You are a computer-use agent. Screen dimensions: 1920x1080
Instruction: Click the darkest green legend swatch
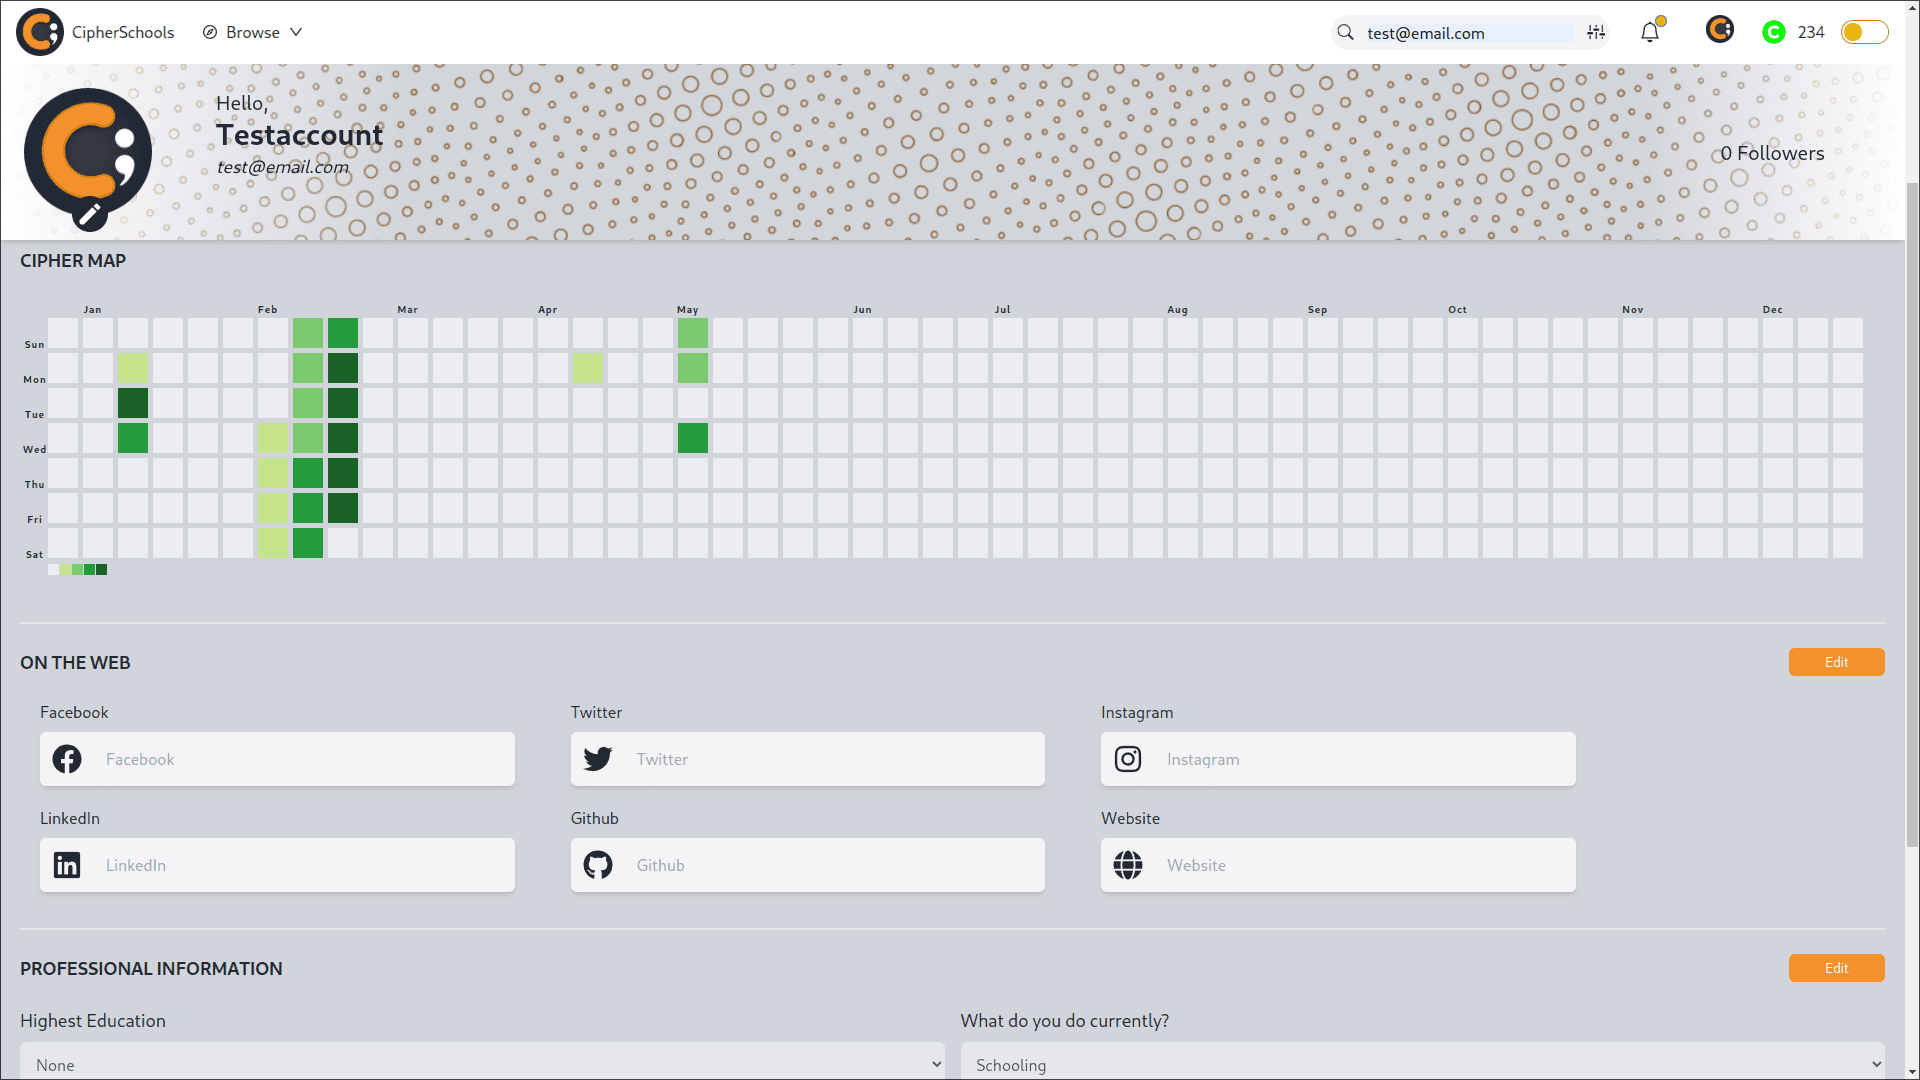[x=102, y=569]
